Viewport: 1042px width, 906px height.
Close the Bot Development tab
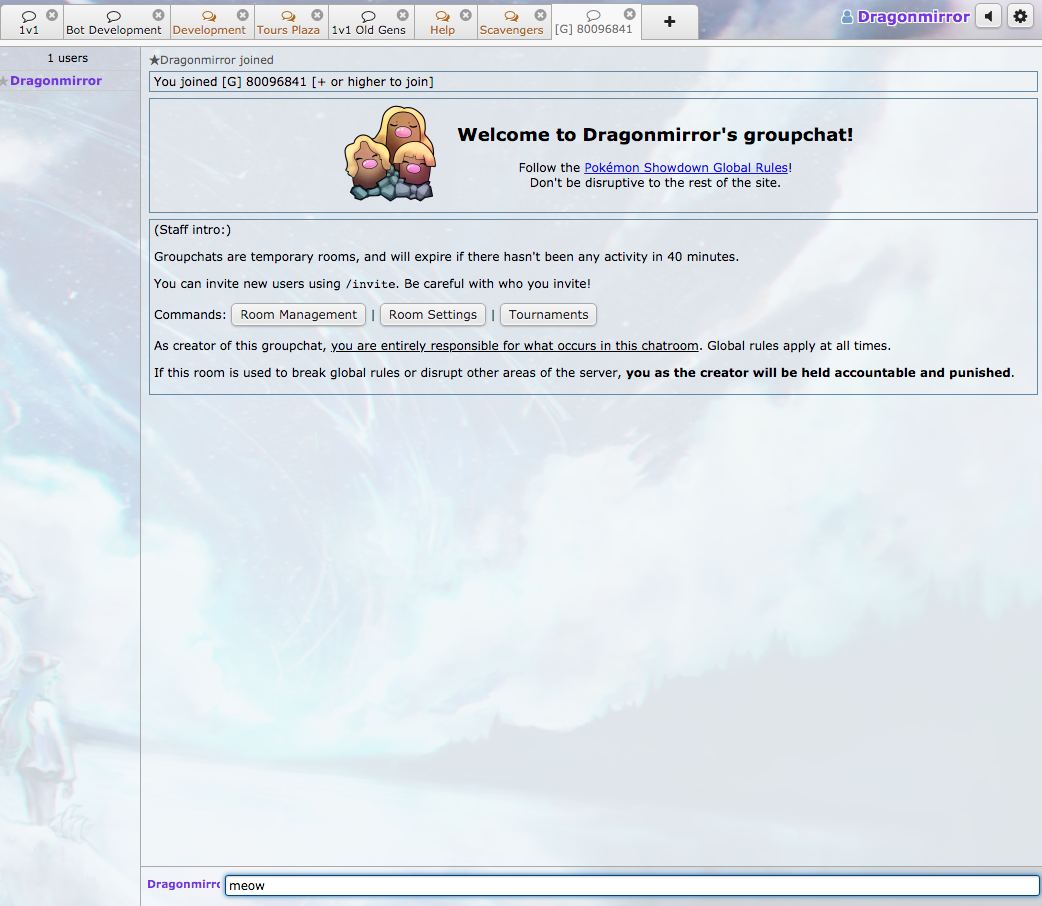tap(158, 15)
